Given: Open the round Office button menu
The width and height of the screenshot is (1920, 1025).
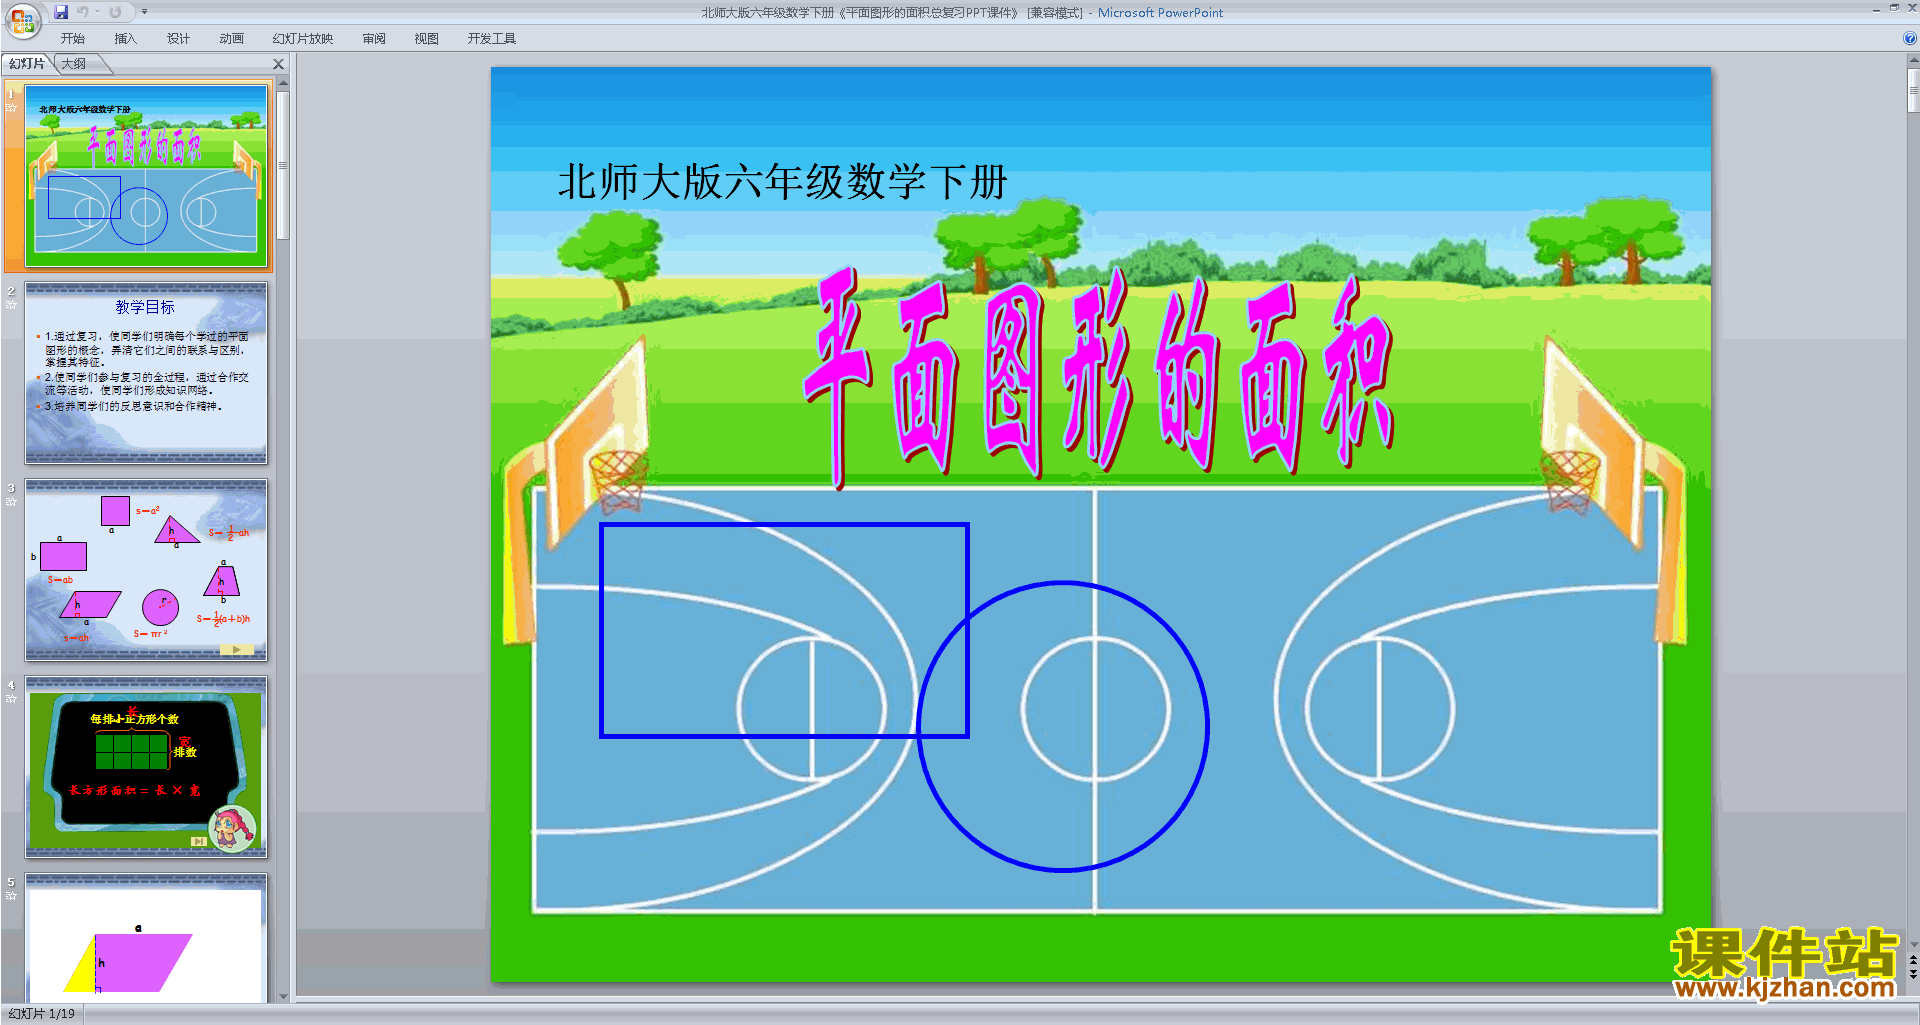Looking at the screenshot, I should click(22, 20).
